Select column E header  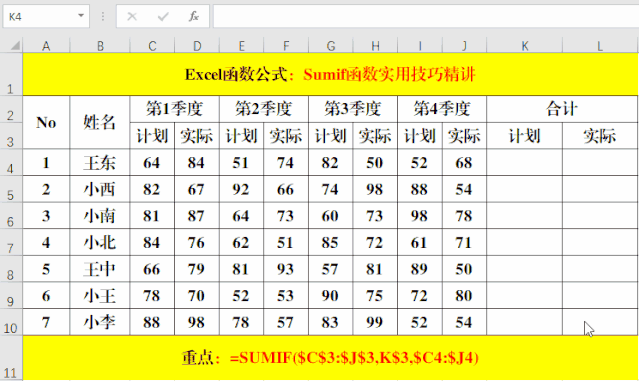coord(242,46)
